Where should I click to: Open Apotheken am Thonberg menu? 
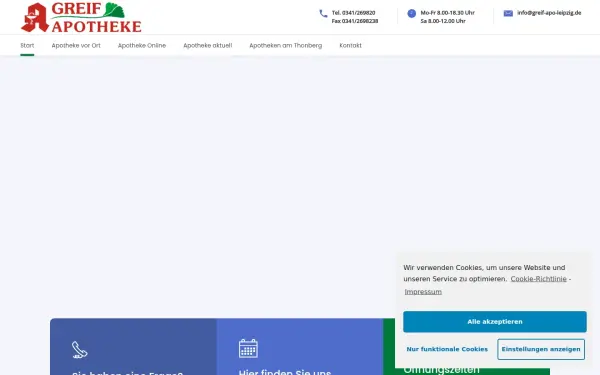285,46
